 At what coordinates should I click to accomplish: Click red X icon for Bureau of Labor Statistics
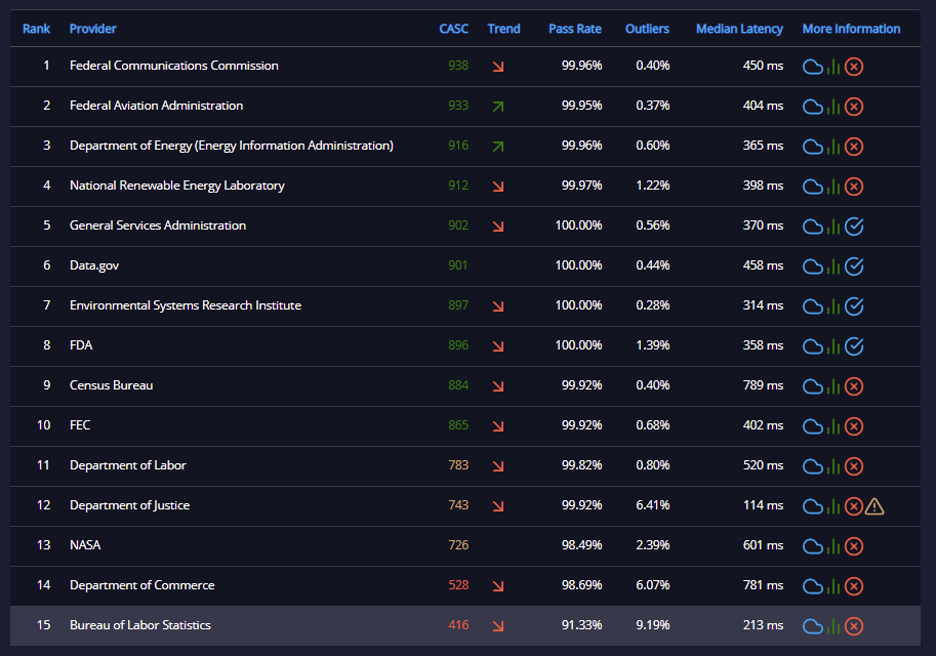click(x=854, y=627)
